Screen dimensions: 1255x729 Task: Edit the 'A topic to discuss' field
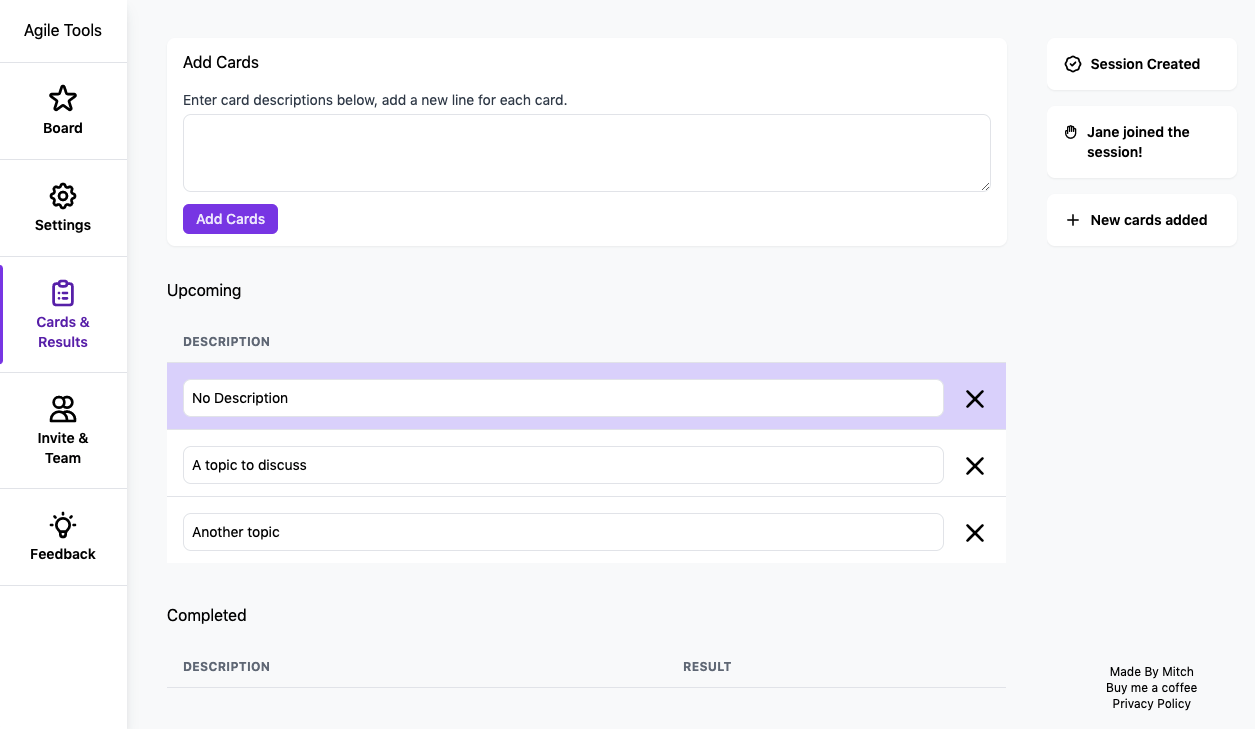tap(563, 465)
